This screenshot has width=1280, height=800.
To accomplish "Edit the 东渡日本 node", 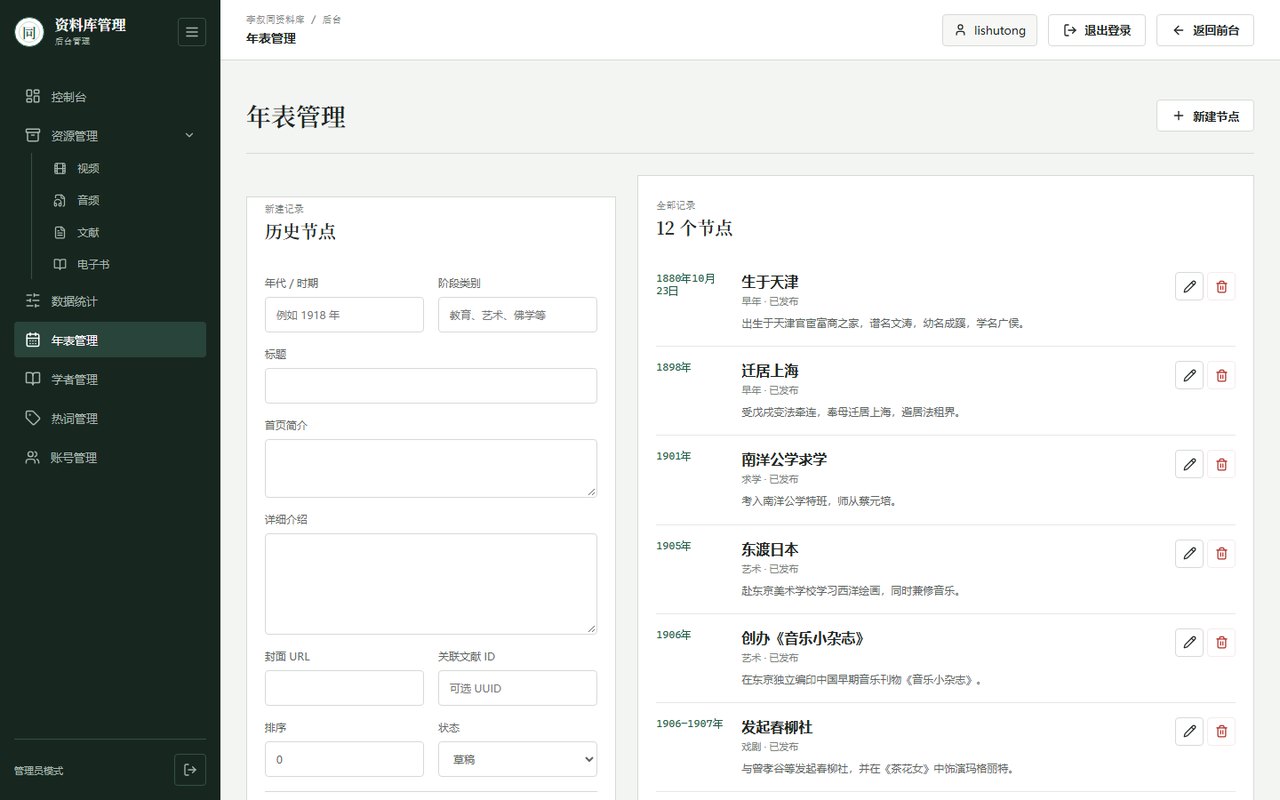I will [x=1189, y=554].
